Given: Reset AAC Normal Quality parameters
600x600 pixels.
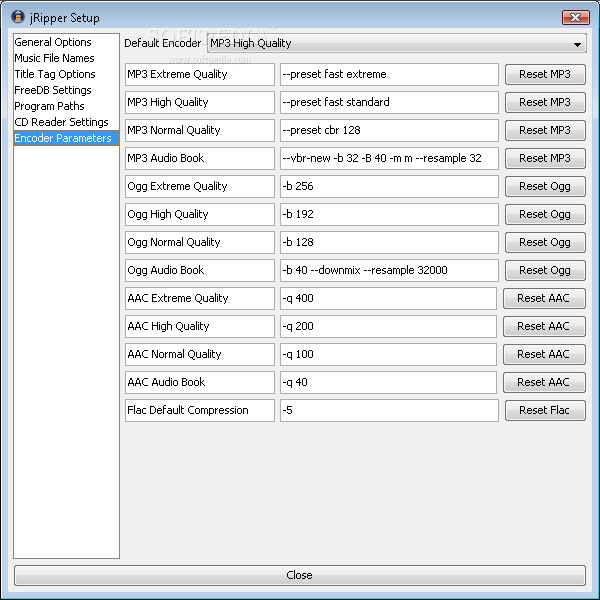Looking at the screenshot, I should [544, 354].
